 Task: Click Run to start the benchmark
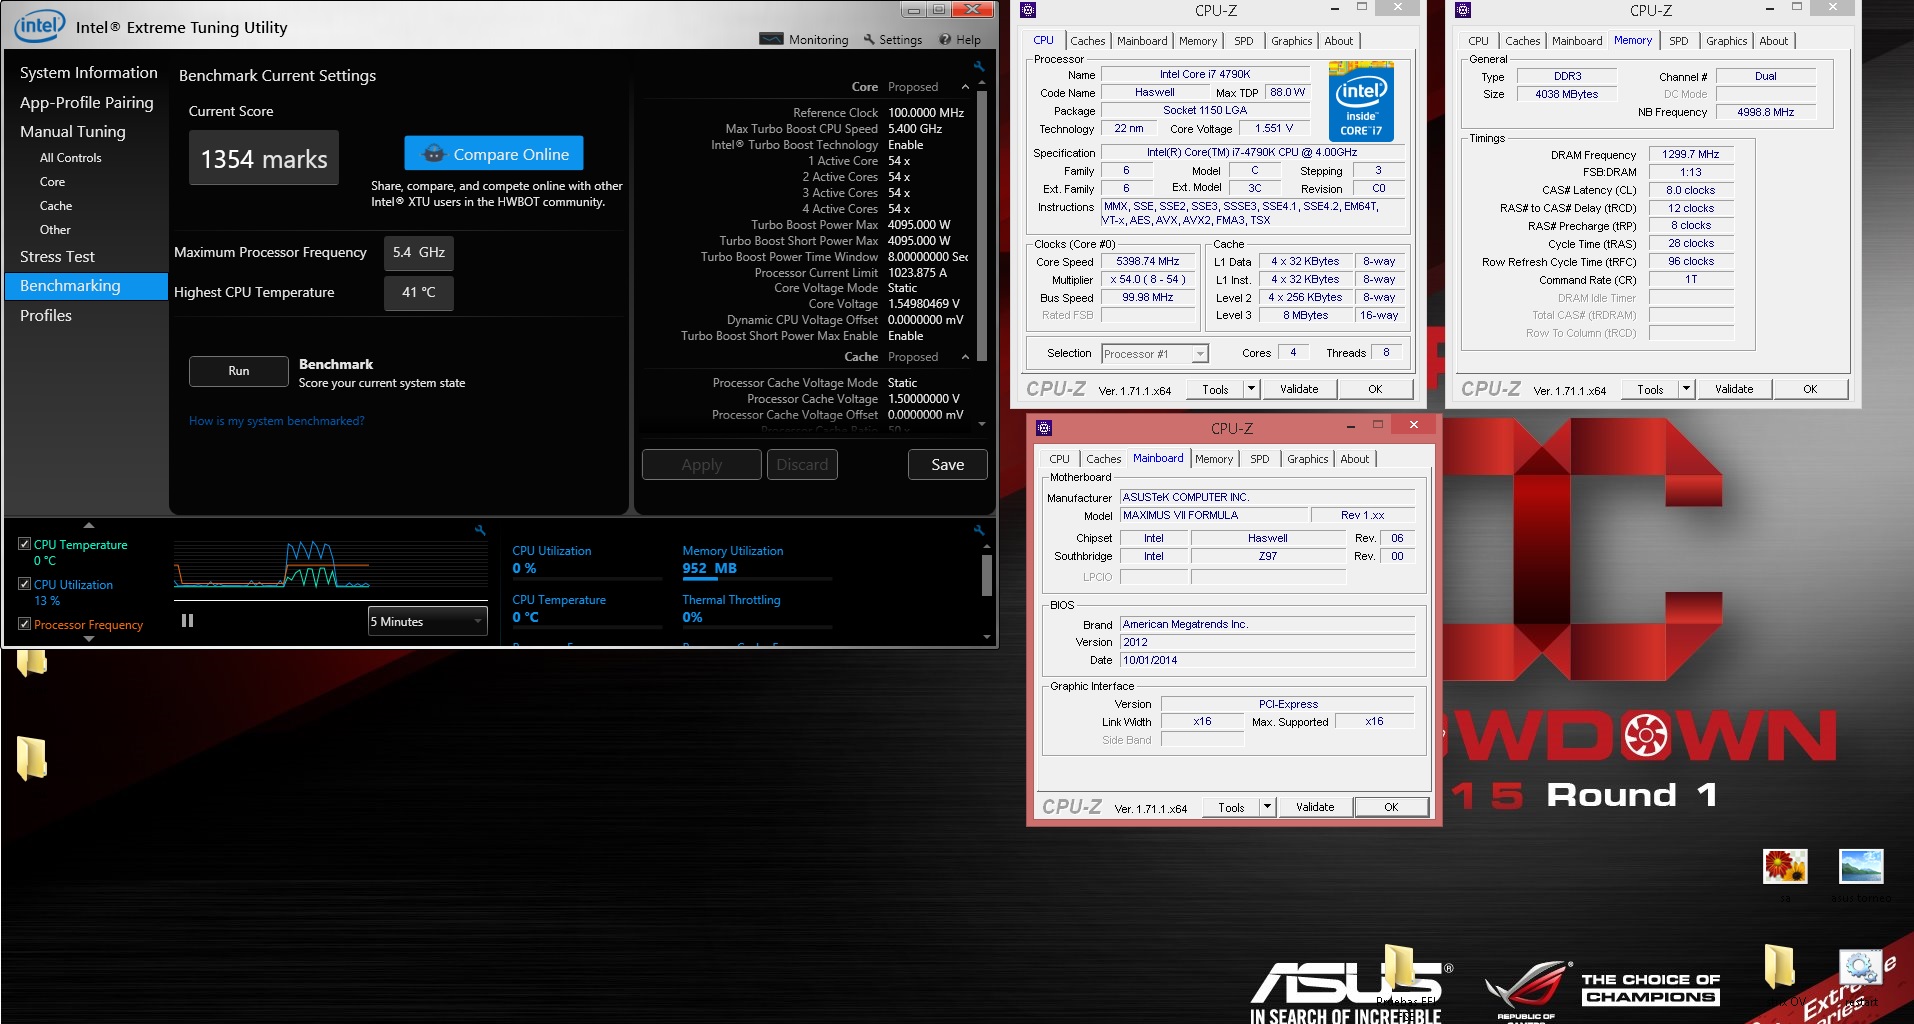(239, 371)
